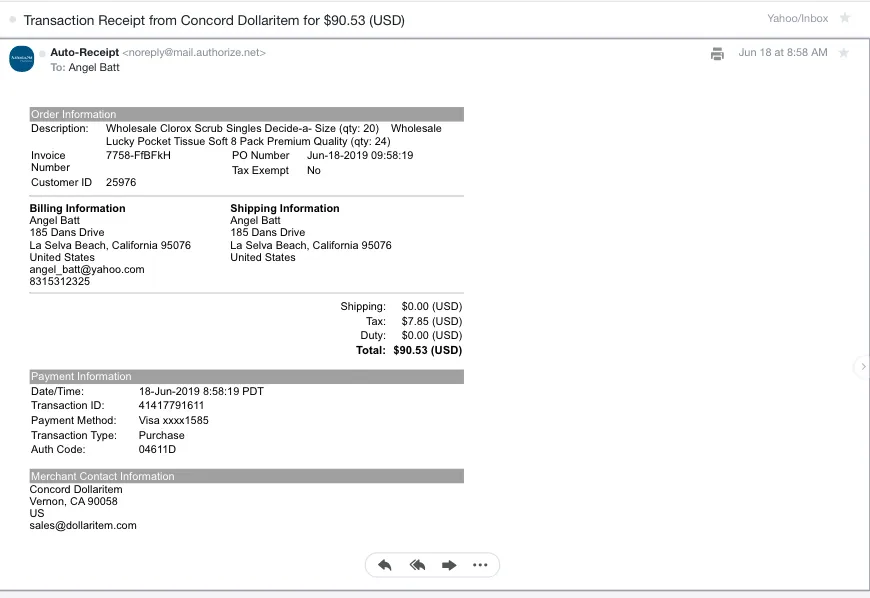Screen dimensions: 870x598
Task: Click the Reply arrow icon
Action: point(385,565)
